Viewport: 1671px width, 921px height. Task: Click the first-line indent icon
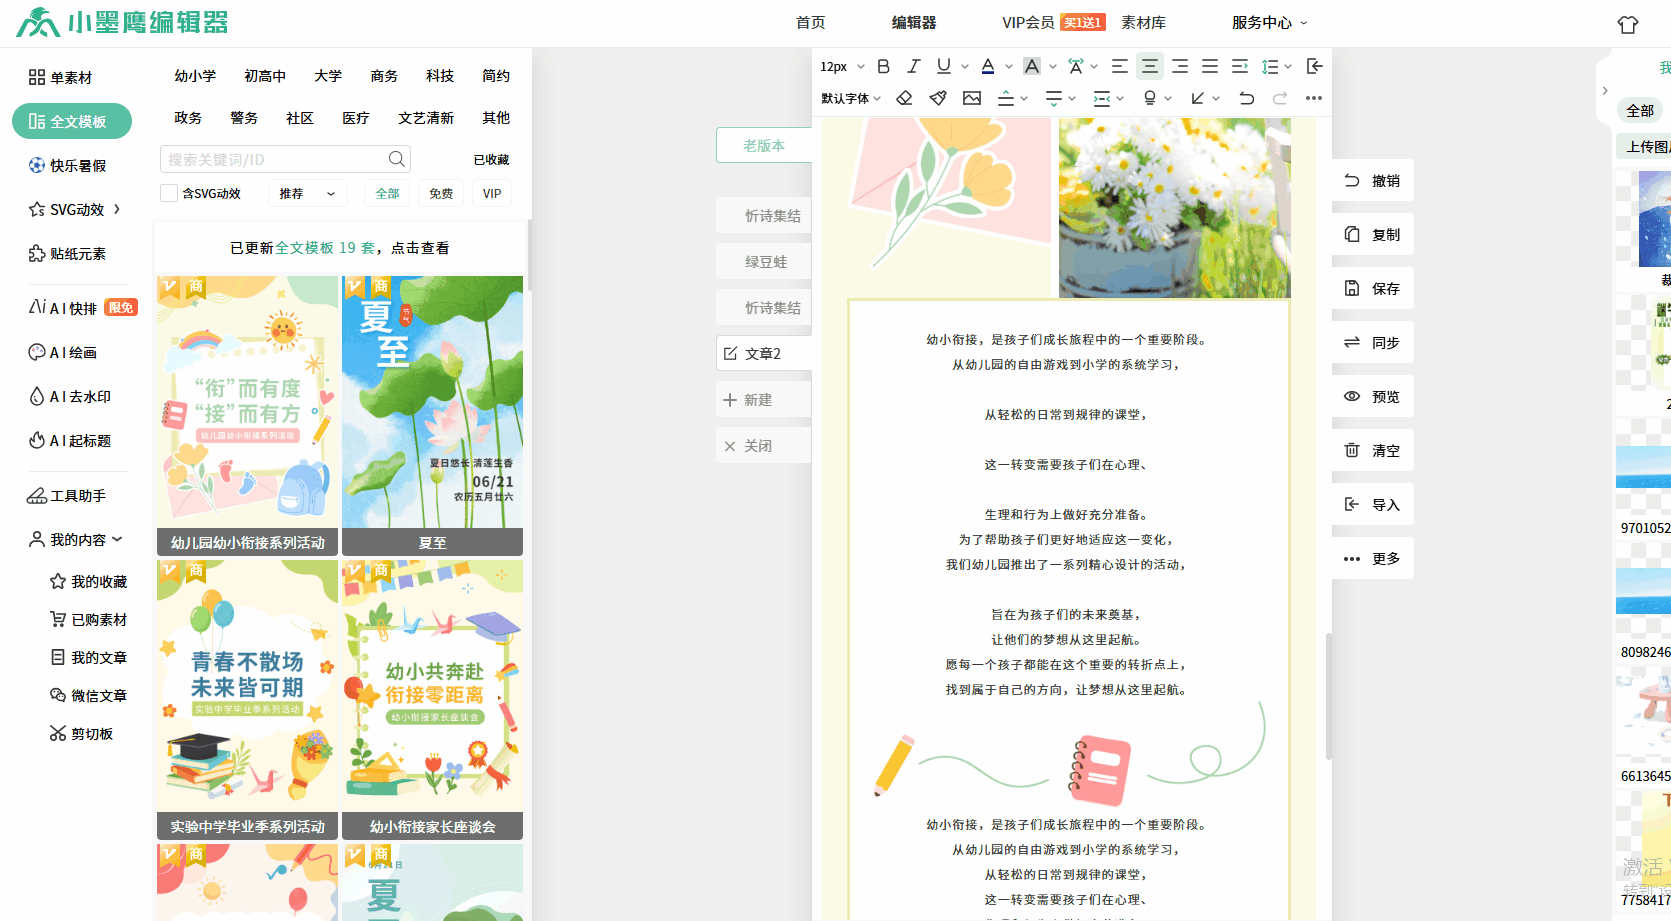[x=1240, y=66]
